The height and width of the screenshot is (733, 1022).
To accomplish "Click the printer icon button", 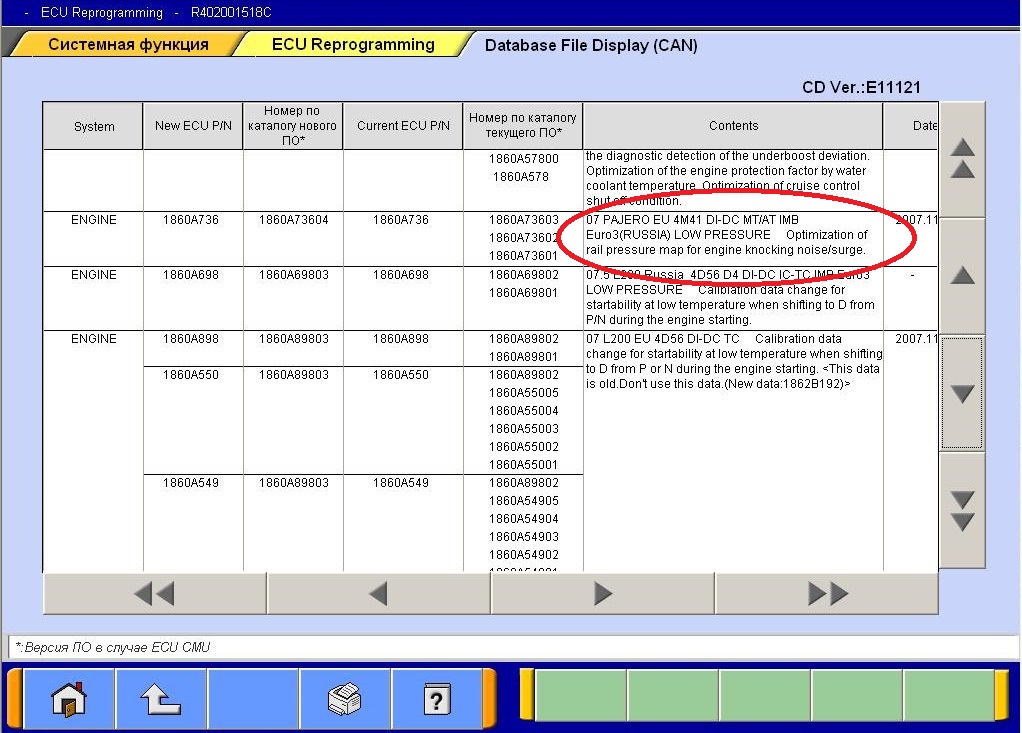I will [344, 698].
